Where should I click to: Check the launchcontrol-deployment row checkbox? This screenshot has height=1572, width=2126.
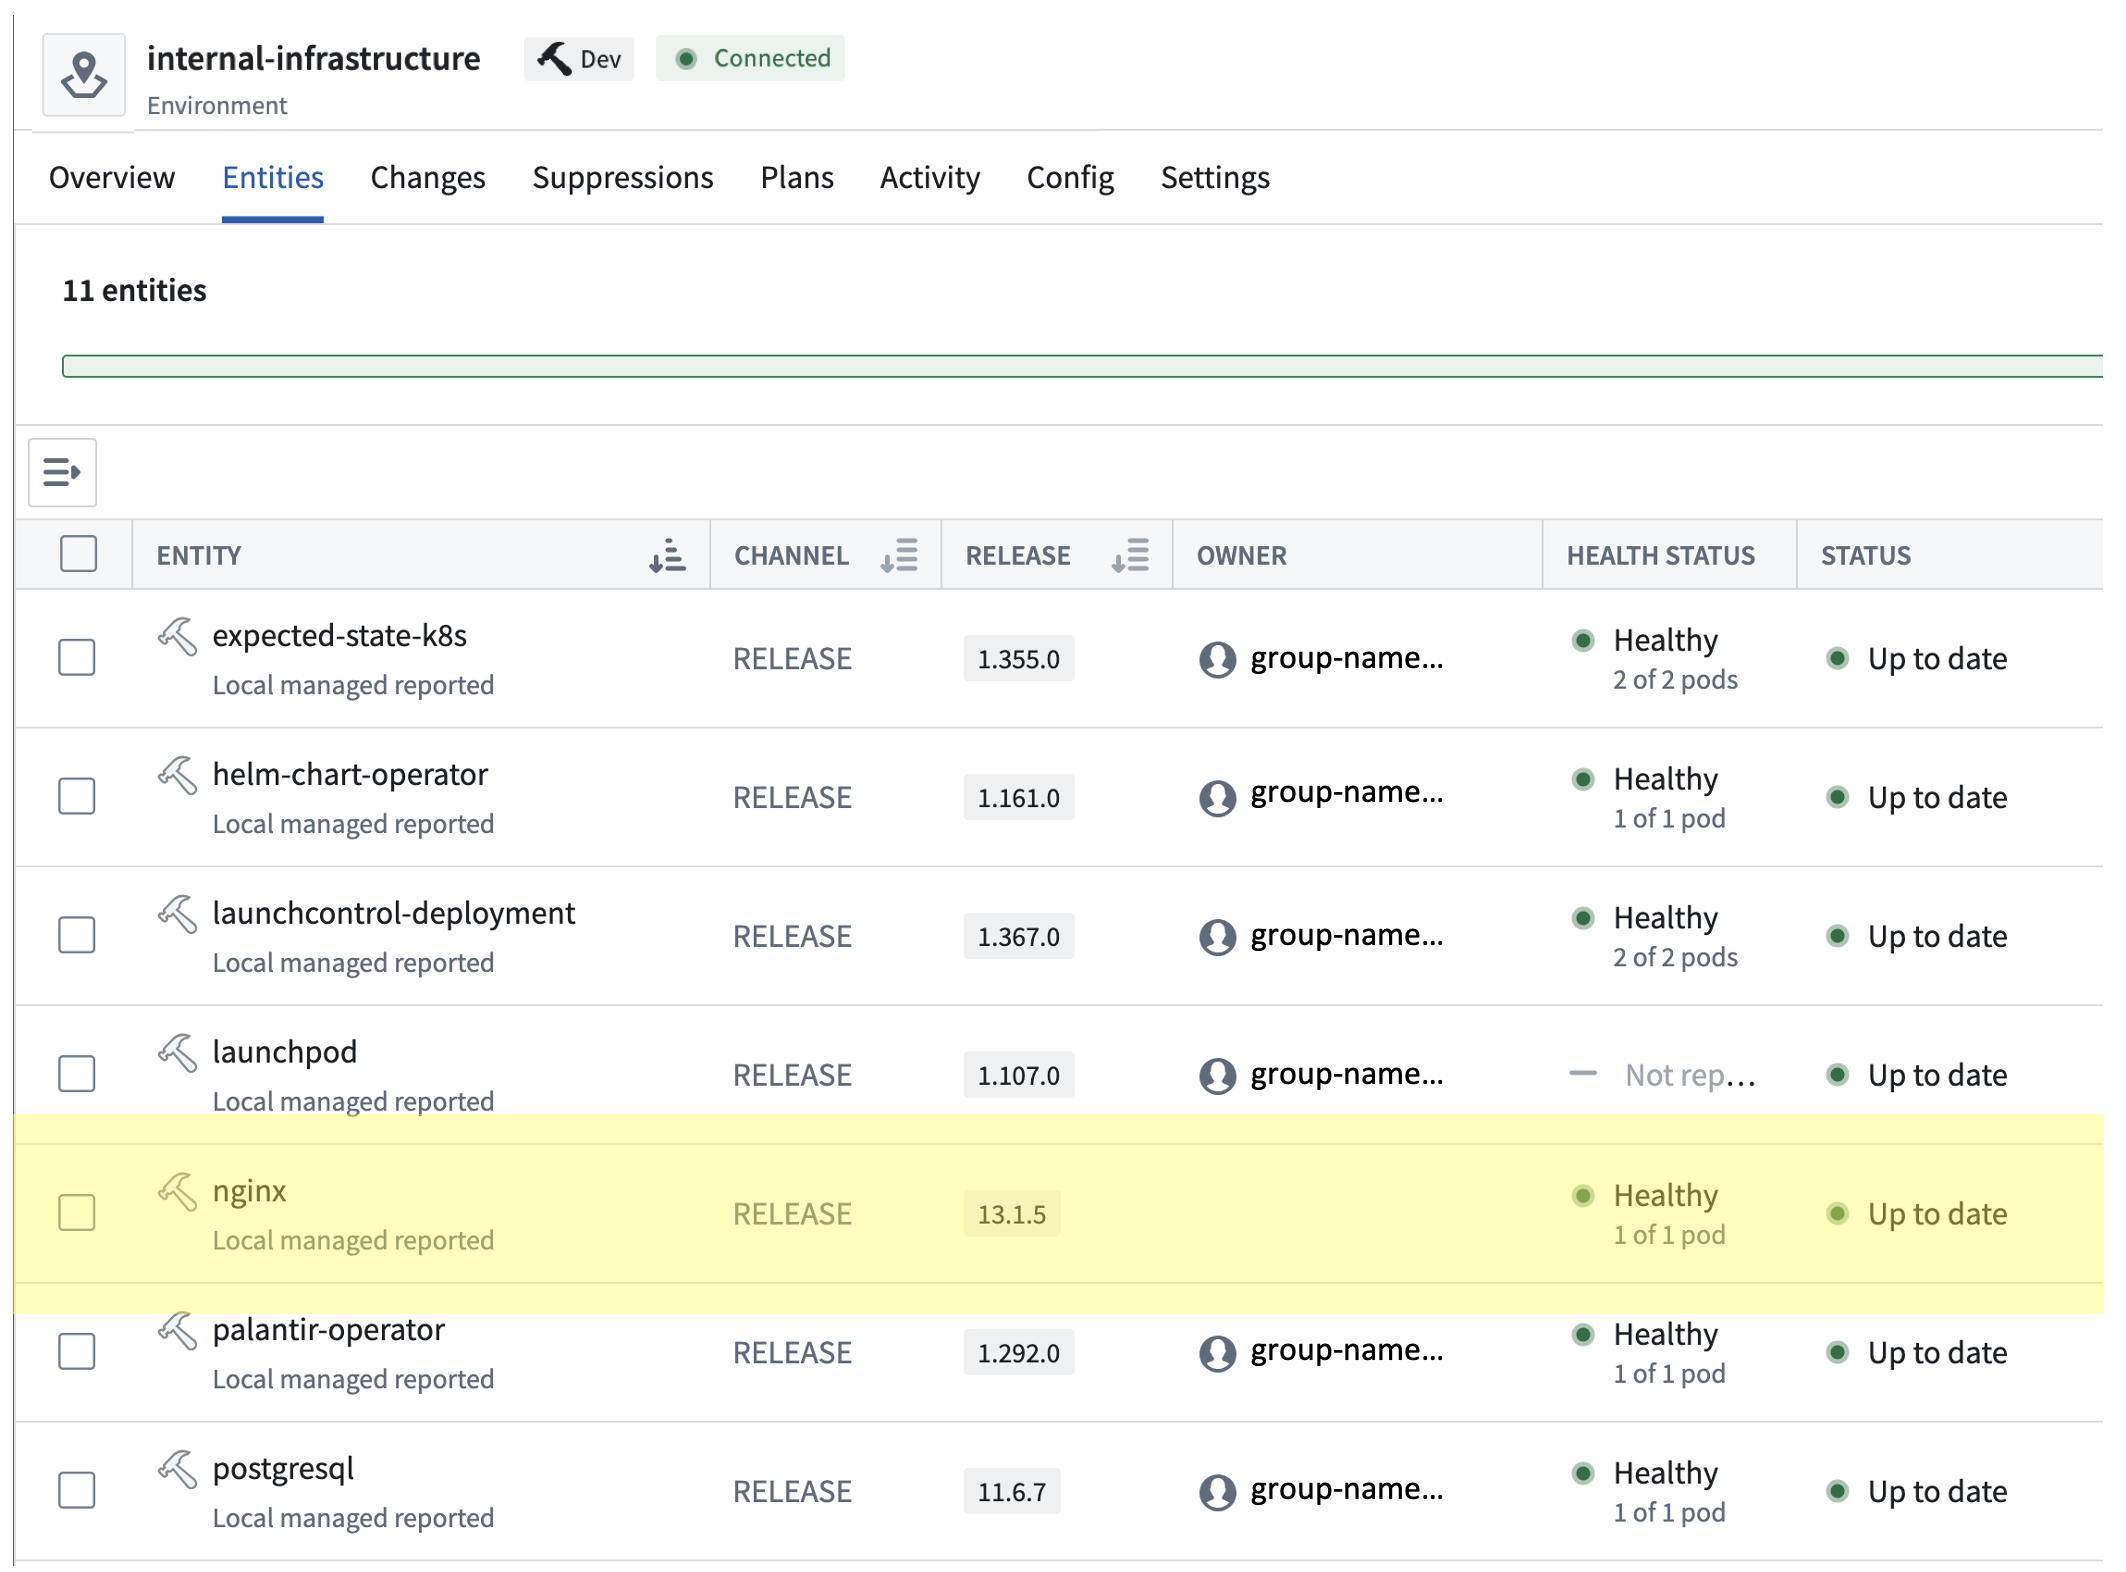click(x=77, y=935)
